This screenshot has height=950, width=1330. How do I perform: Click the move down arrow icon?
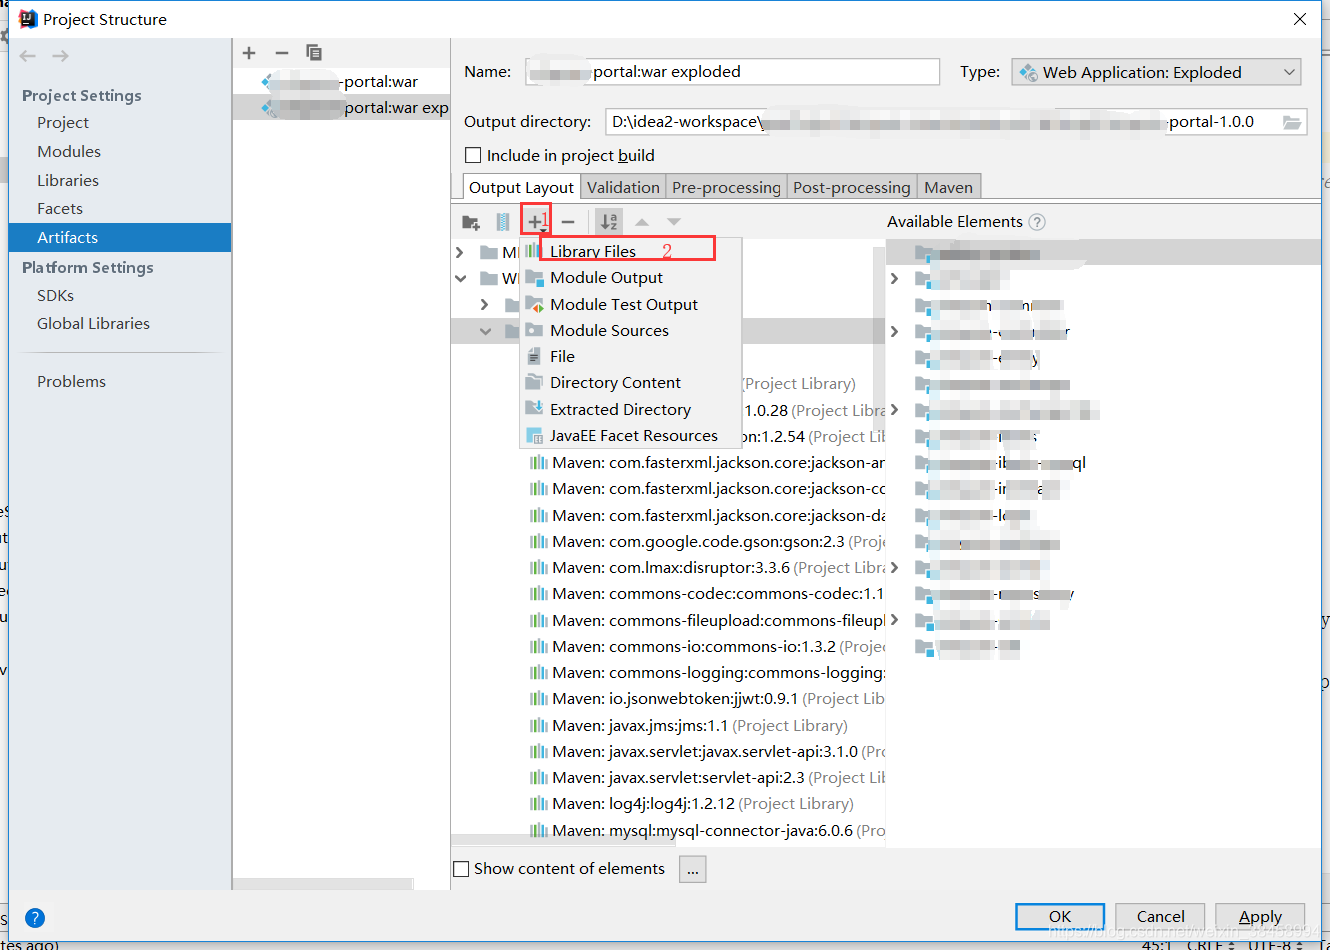tap(674, 222)
